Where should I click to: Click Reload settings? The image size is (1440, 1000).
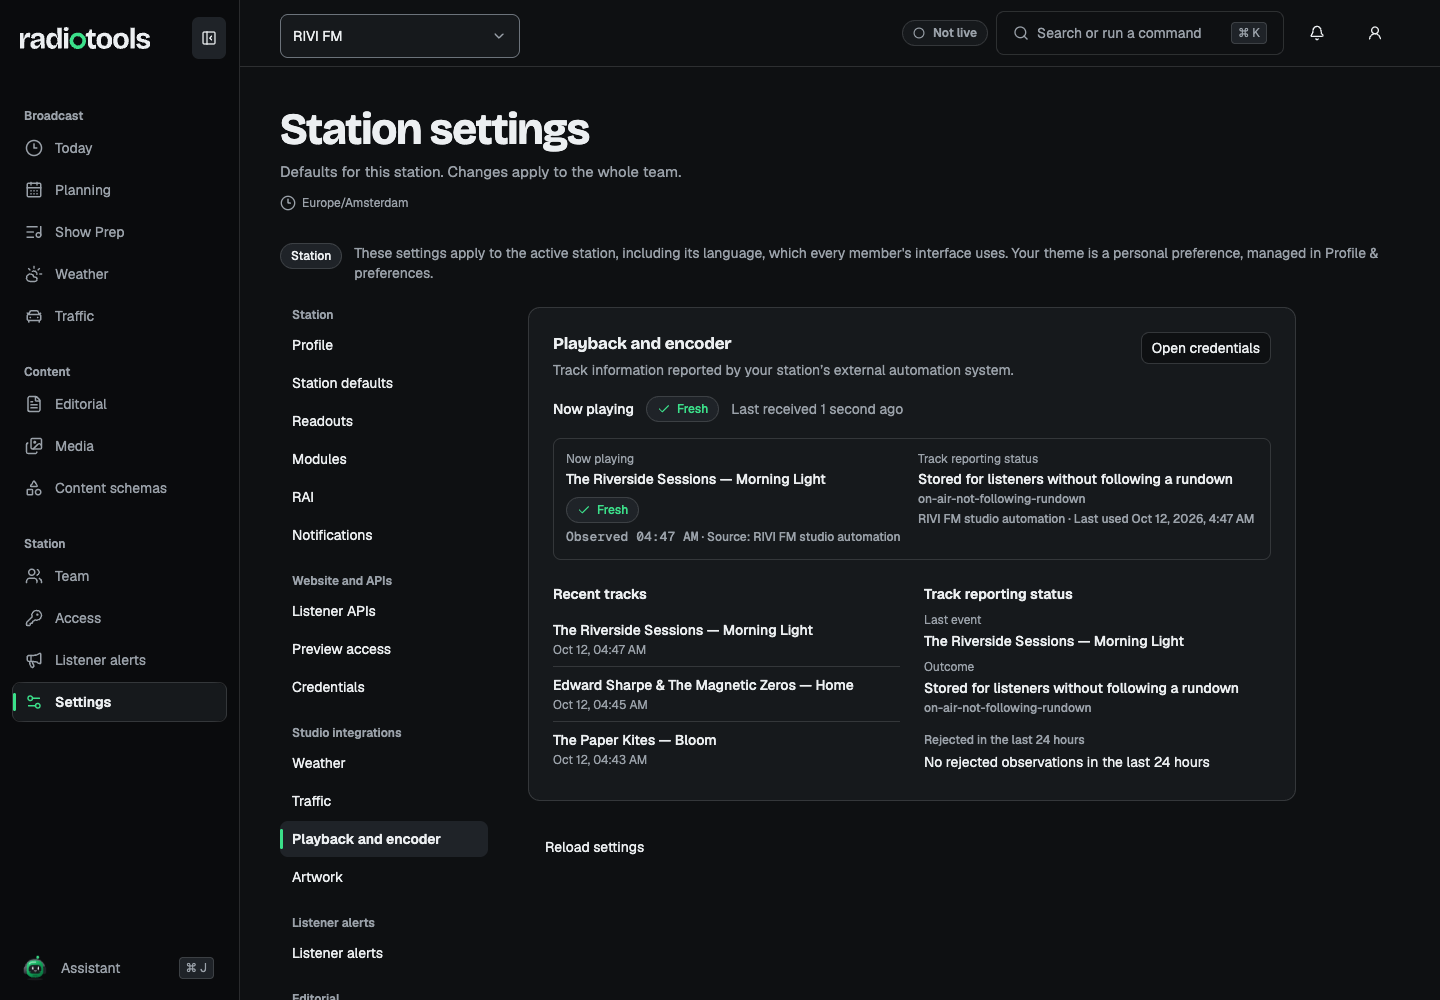594,847
